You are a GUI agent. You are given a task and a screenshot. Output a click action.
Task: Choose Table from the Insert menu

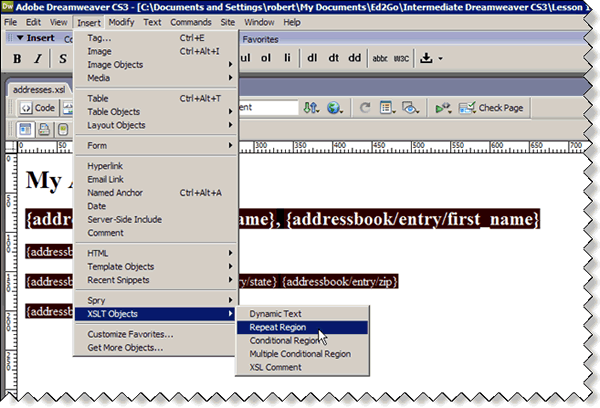155,98
